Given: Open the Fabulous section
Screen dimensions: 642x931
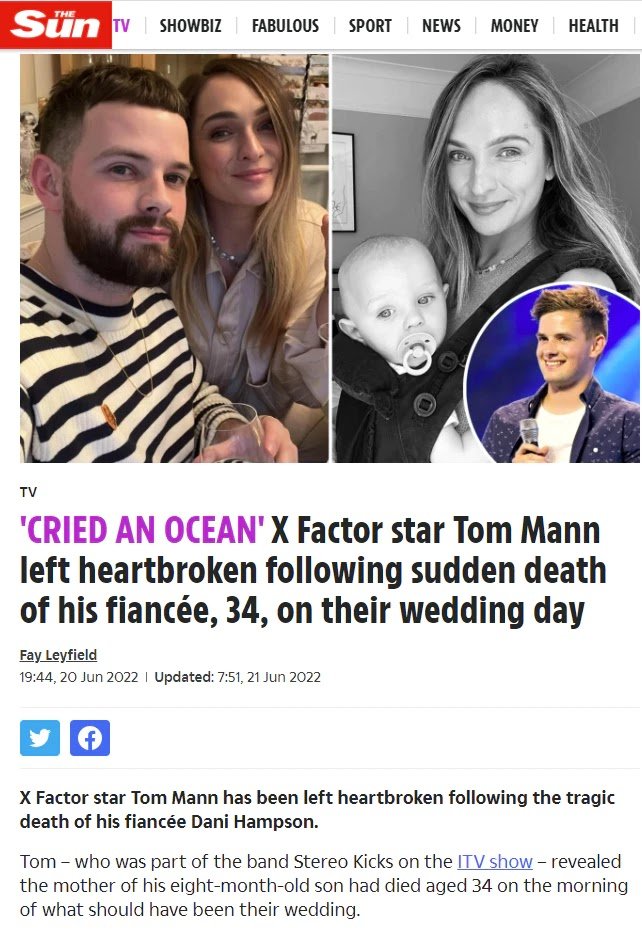Looking at the screenshot, I should tap(285, 26).
